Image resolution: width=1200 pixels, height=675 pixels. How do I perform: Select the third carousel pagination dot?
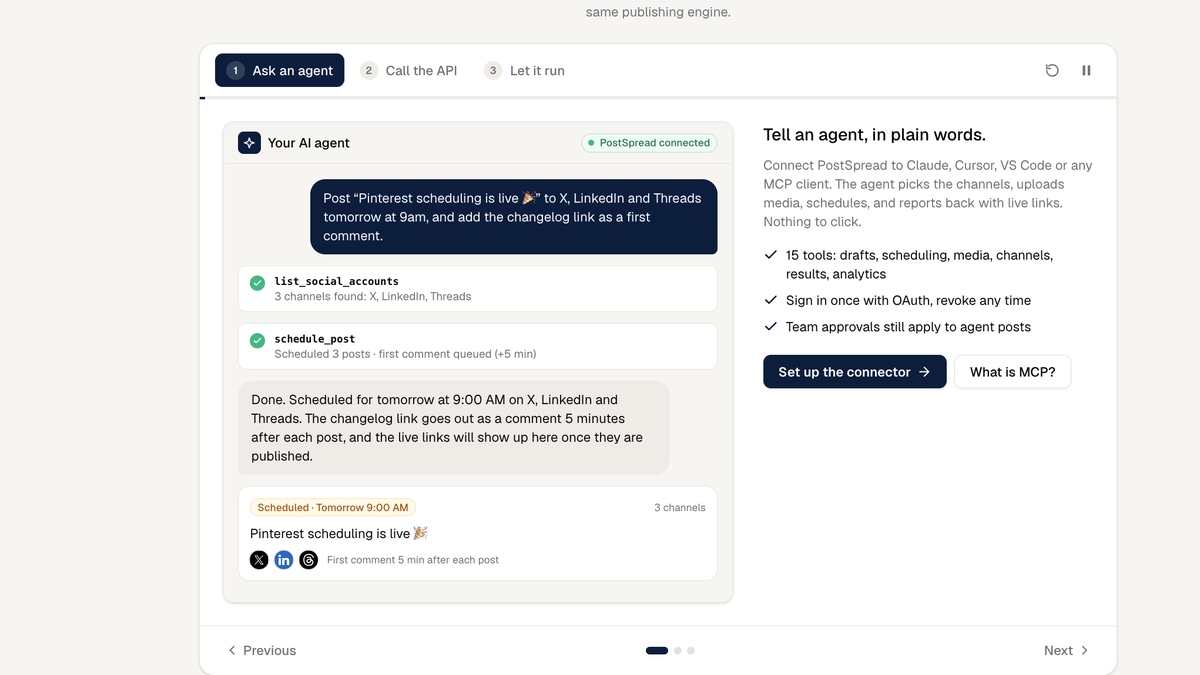point(691,650)
